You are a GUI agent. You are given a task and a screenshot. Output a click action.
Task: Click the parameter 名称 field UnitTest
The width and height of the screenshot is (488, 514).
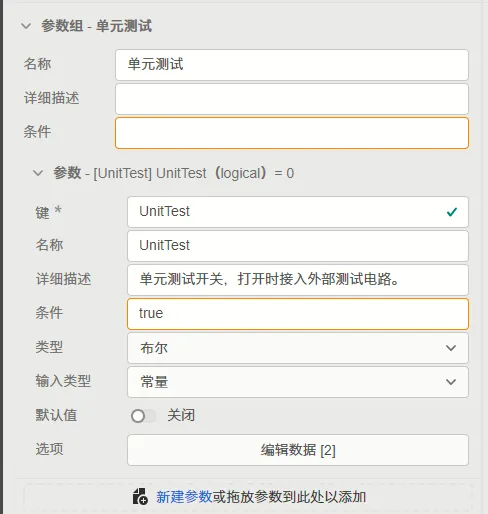point(298,246)
